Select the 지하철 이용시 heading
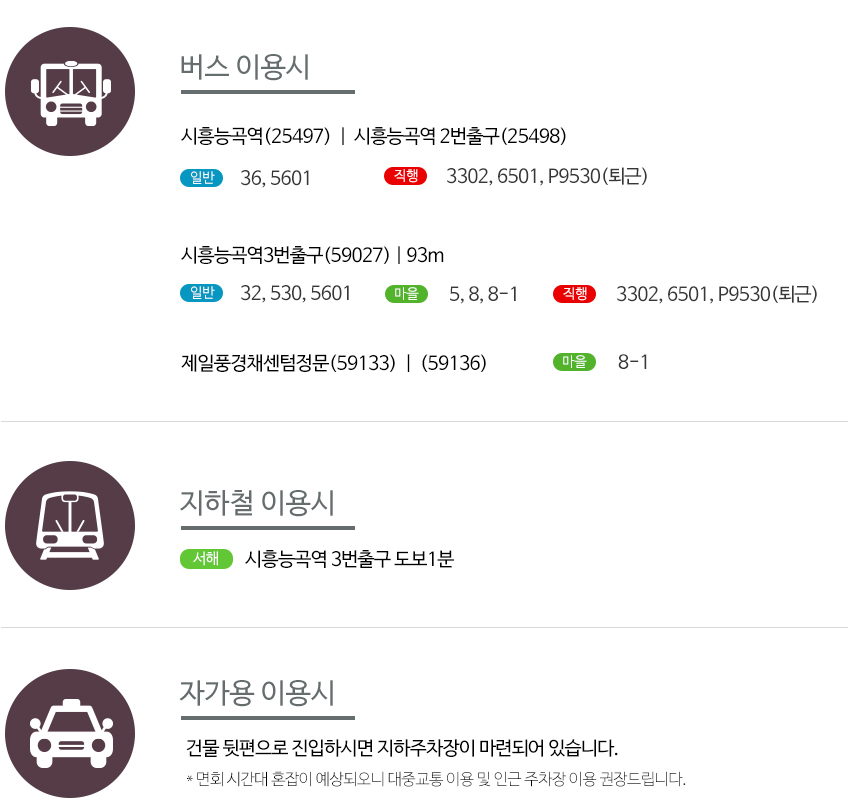Screen dimensions: 848x810 [x=257, y=502]
